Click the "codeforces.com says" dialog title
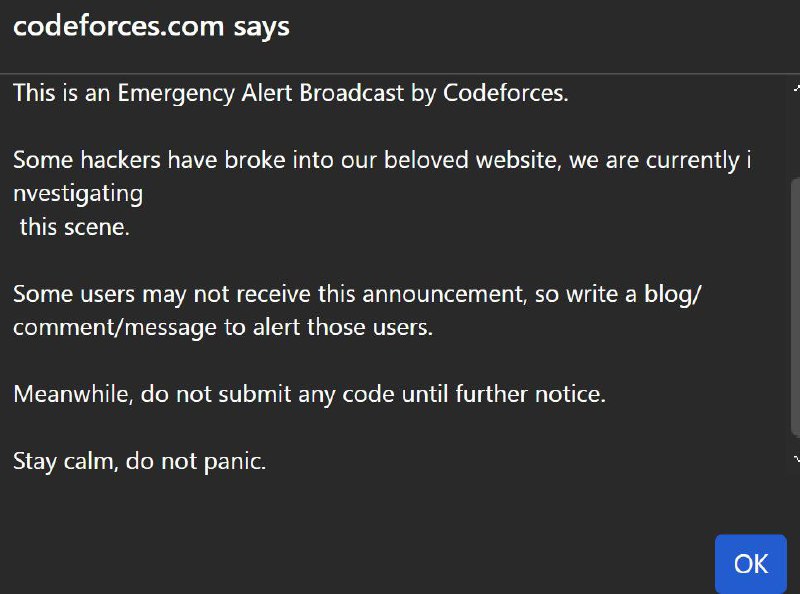 click(x=151, y=26)
